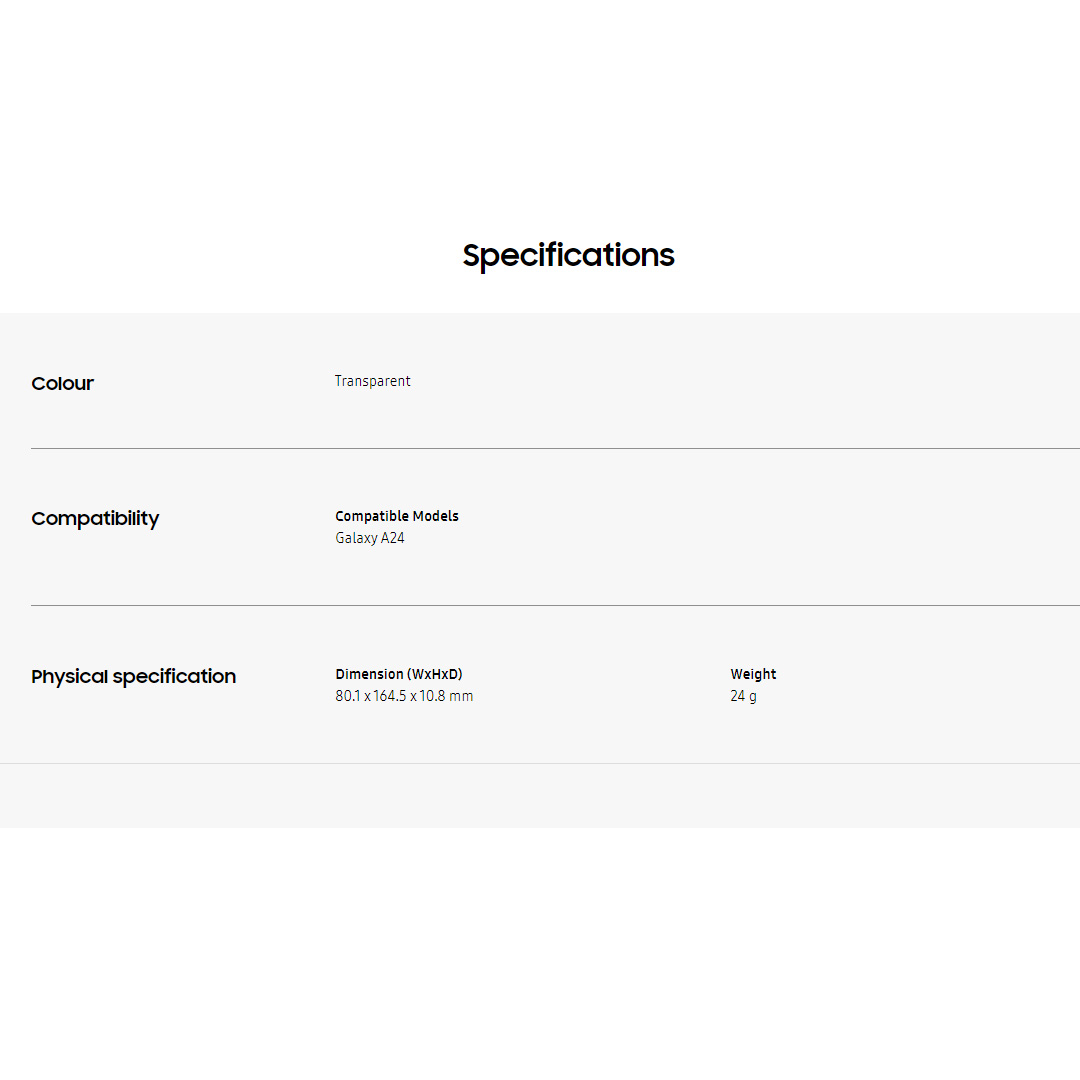
Task: Click the Specifications heading
Action: pos(568,255)
